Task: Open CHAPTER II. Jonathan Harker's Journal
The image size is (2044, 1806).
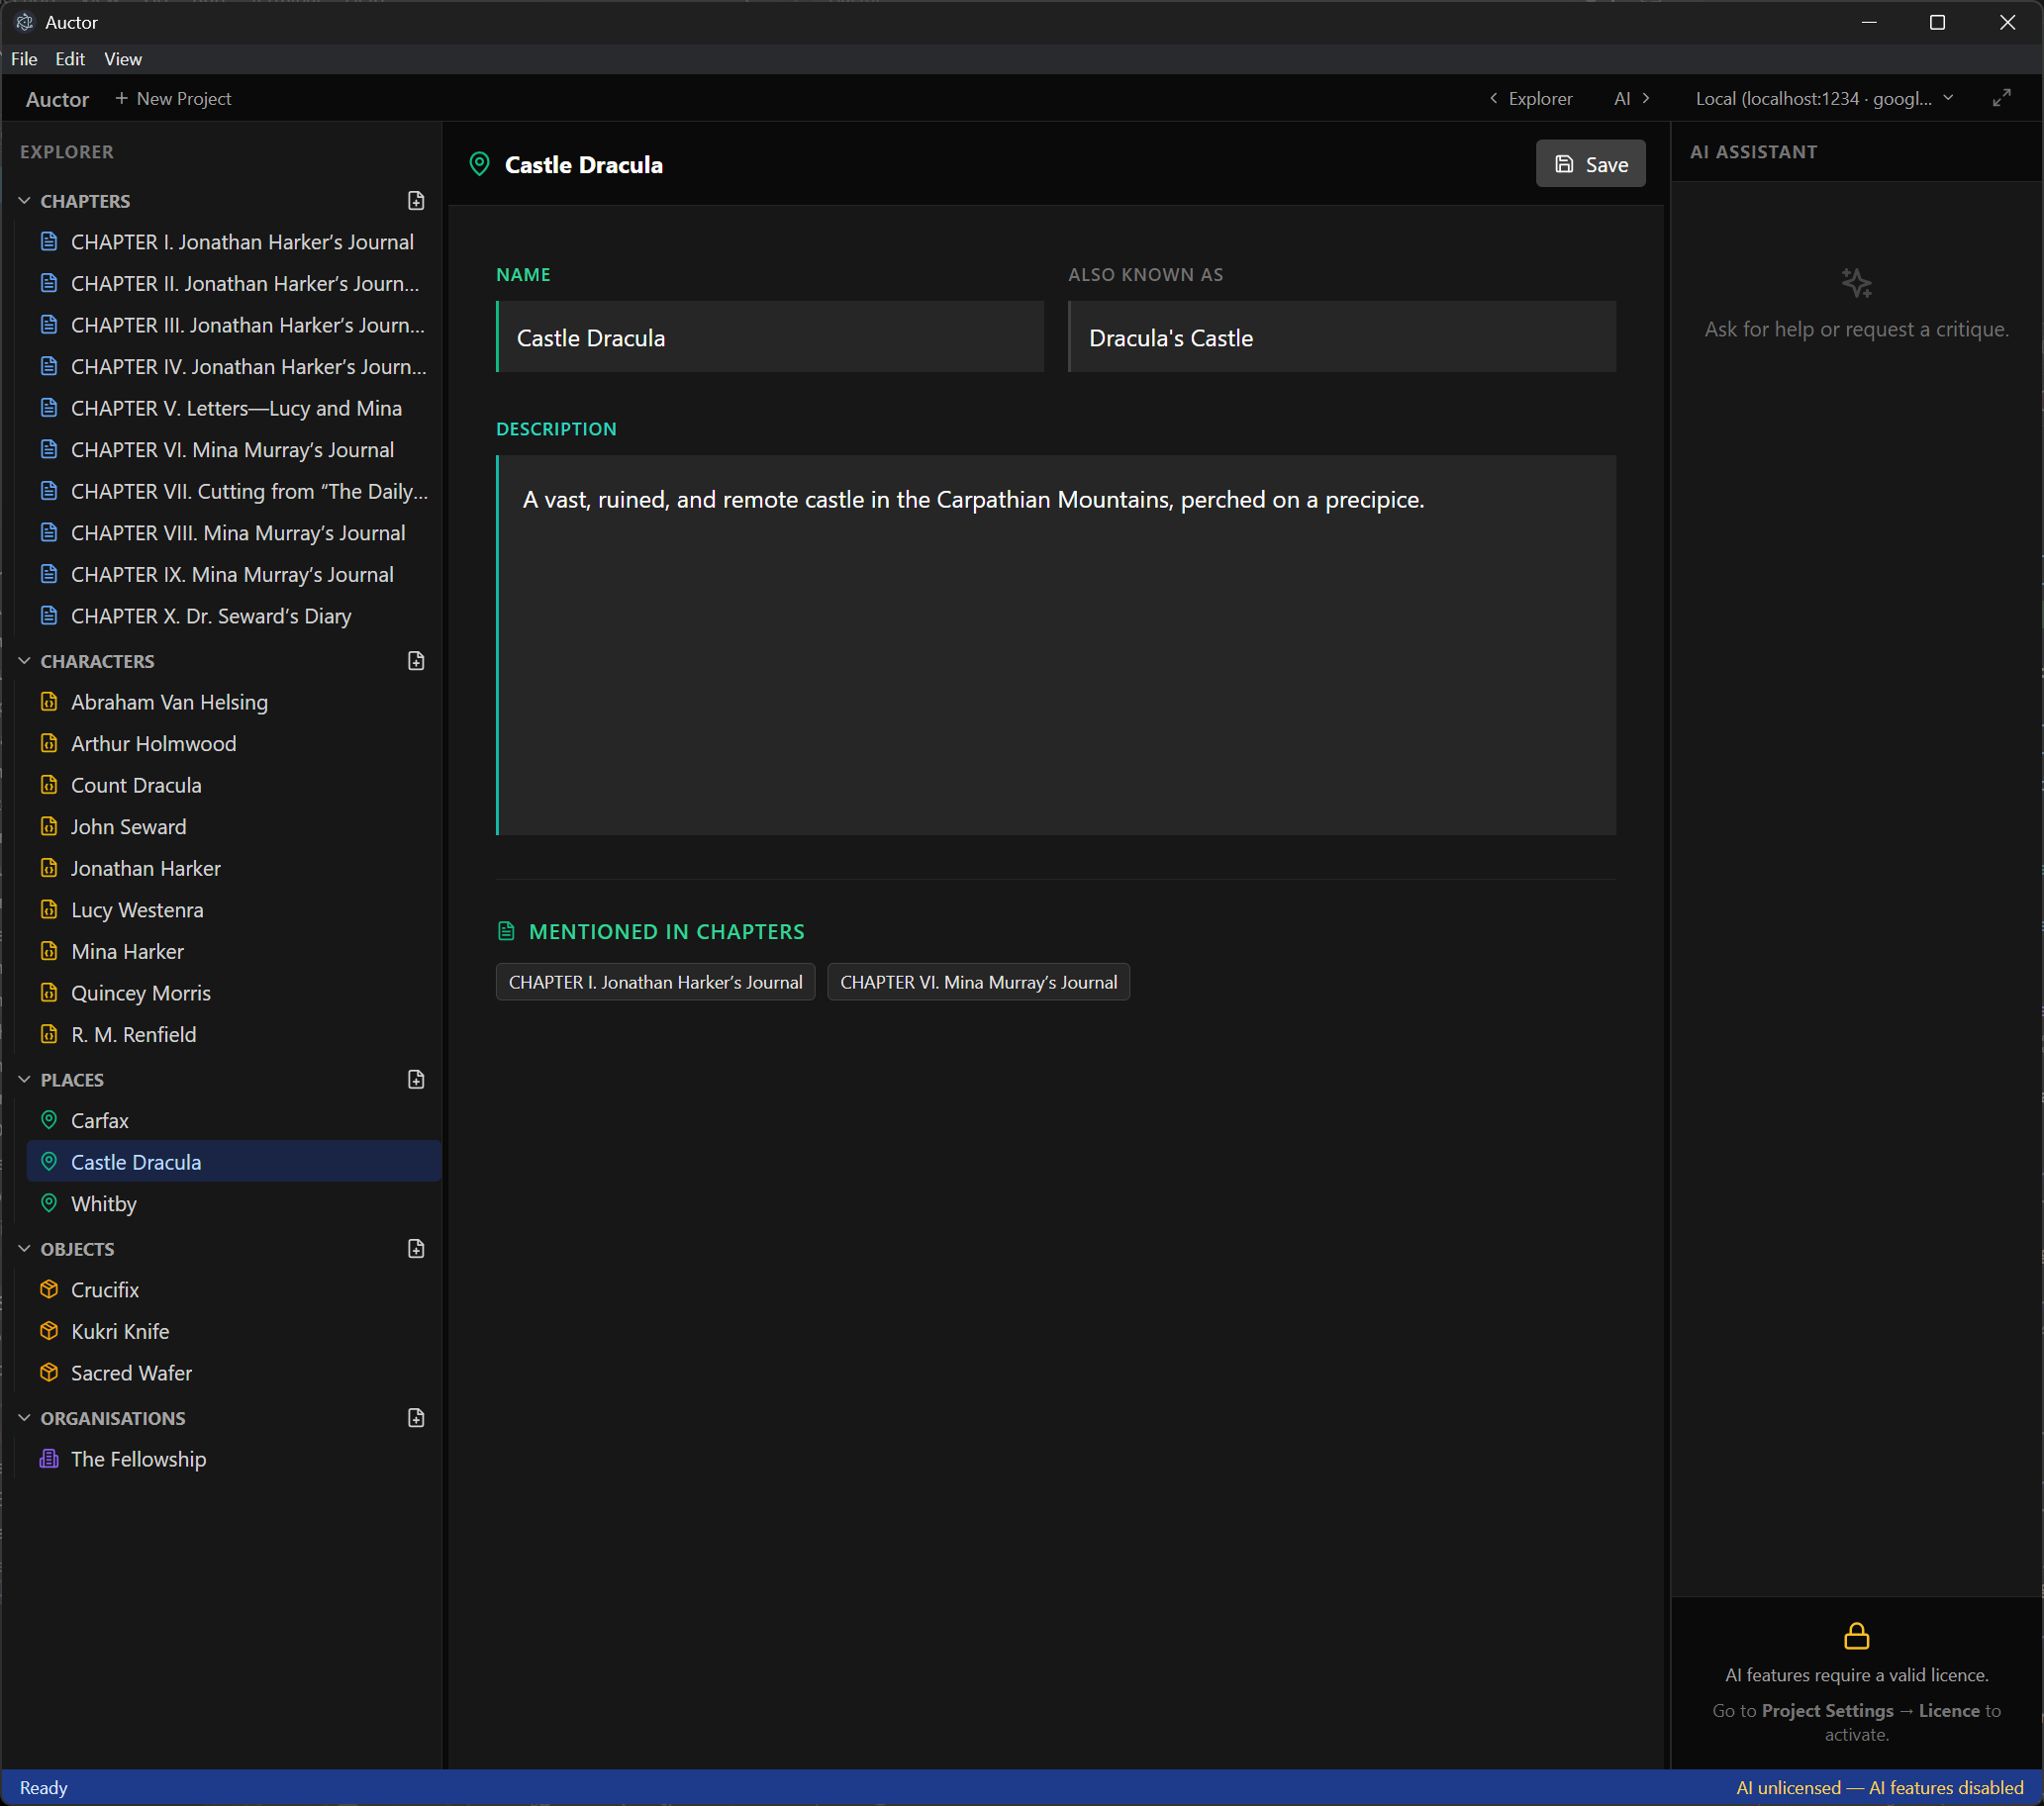Action: click(x=234, y=283)
